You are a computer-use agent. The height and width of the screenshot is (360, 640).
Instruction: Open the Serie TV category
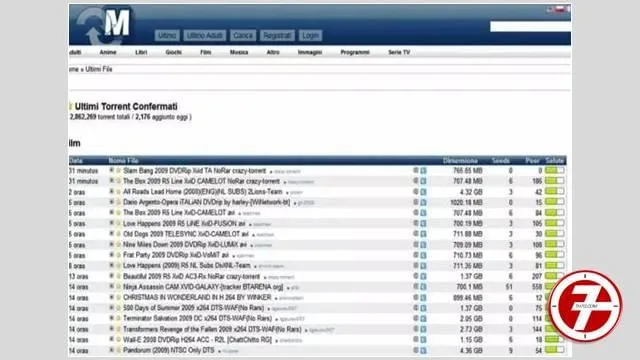(x=399, y=52)
